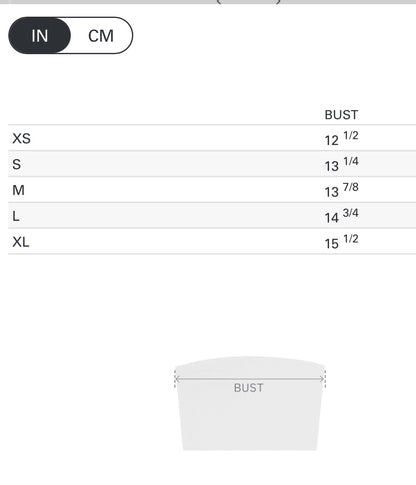416x485 pixels.
Task: Switch units to CM
Action: [101, 36]
